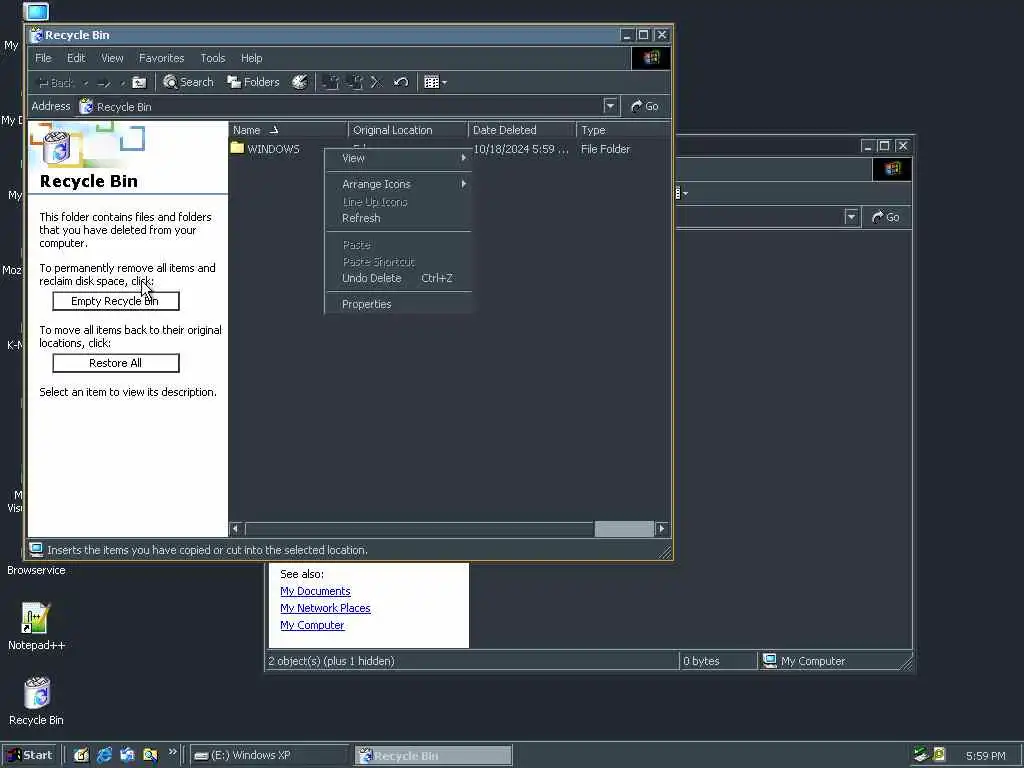Open the Back history dropdown arrow
The height and width of the screenshot is (768, 1024).
click(86, 83)
